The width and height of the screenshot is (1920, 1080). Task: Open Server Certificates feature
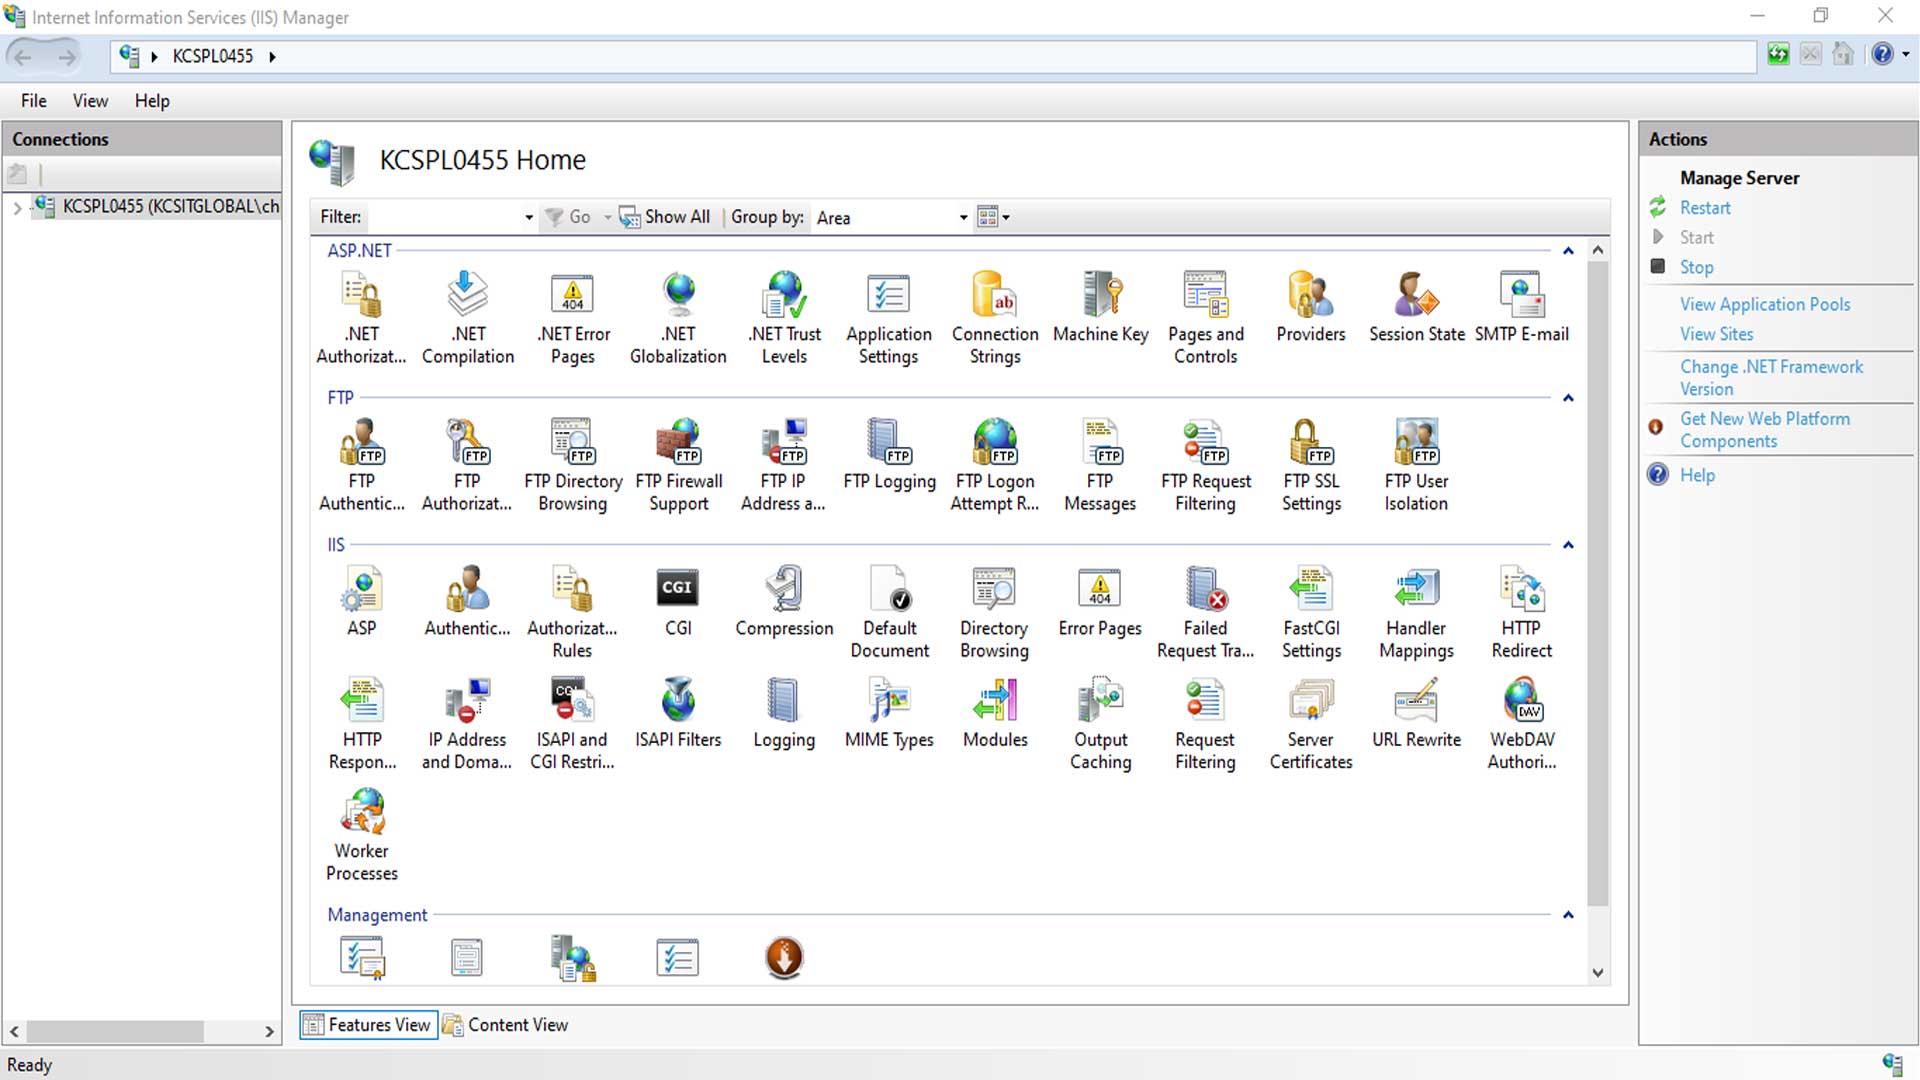coord(1311,723)
